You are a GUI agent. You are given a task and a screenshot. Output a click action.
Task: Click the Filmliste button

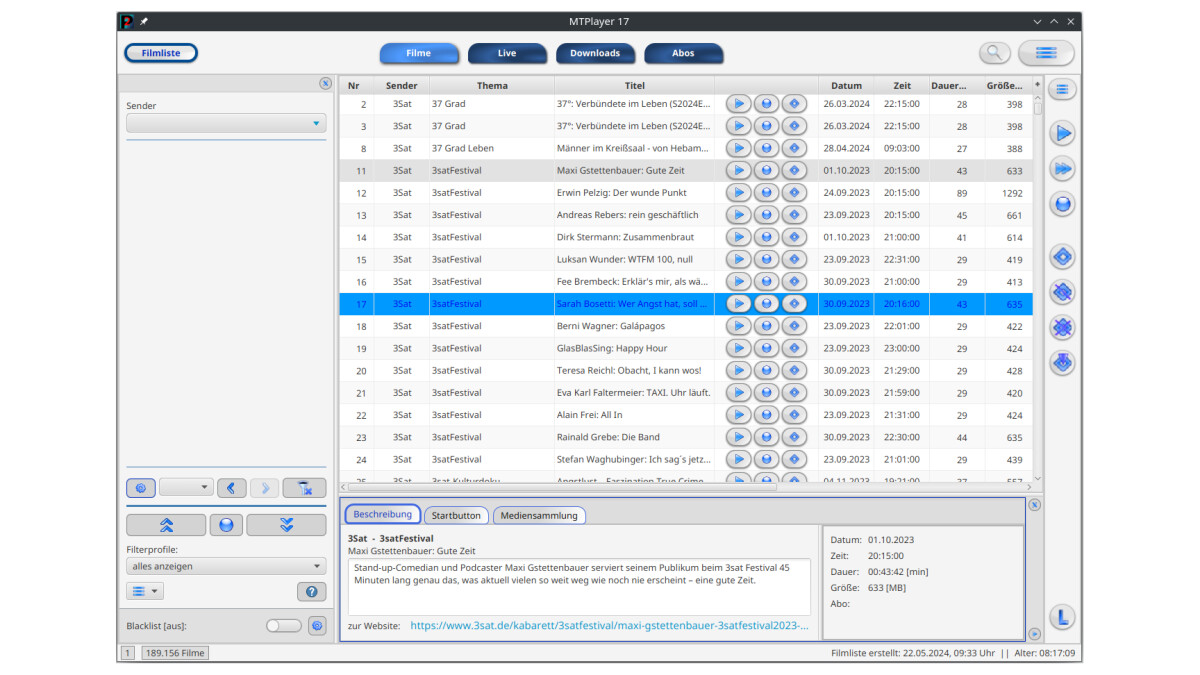click(x=161, y=53)
